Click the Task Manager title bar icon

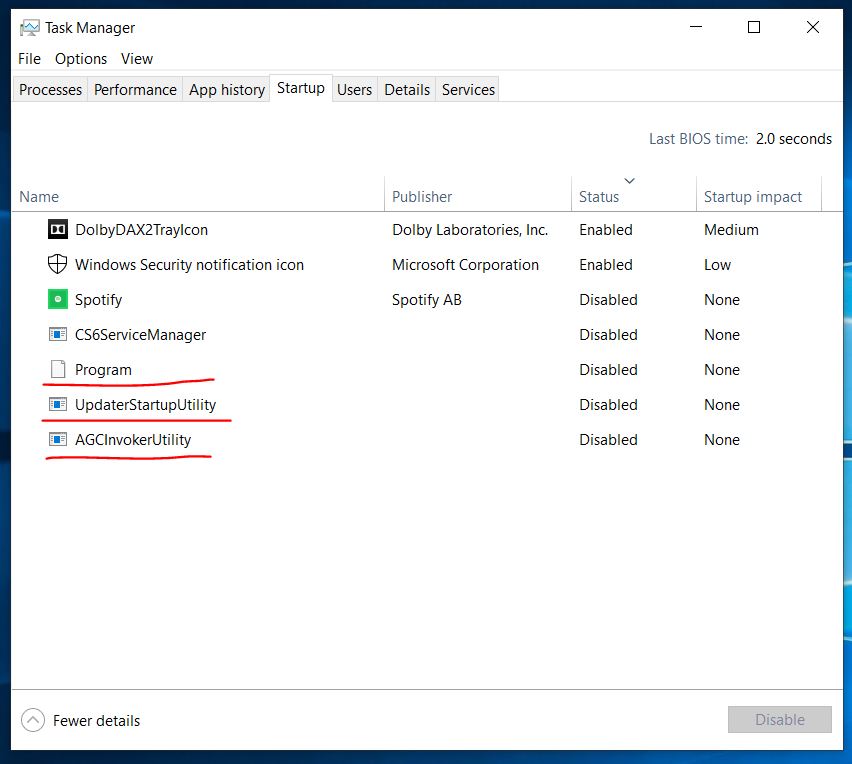point(29,28)
